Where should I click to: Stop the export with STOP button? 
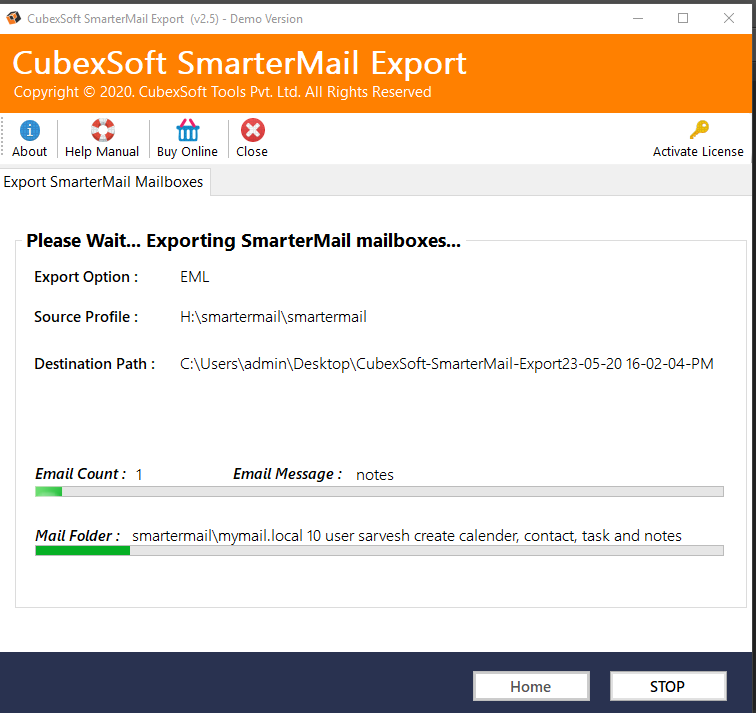tap(668, 686)
